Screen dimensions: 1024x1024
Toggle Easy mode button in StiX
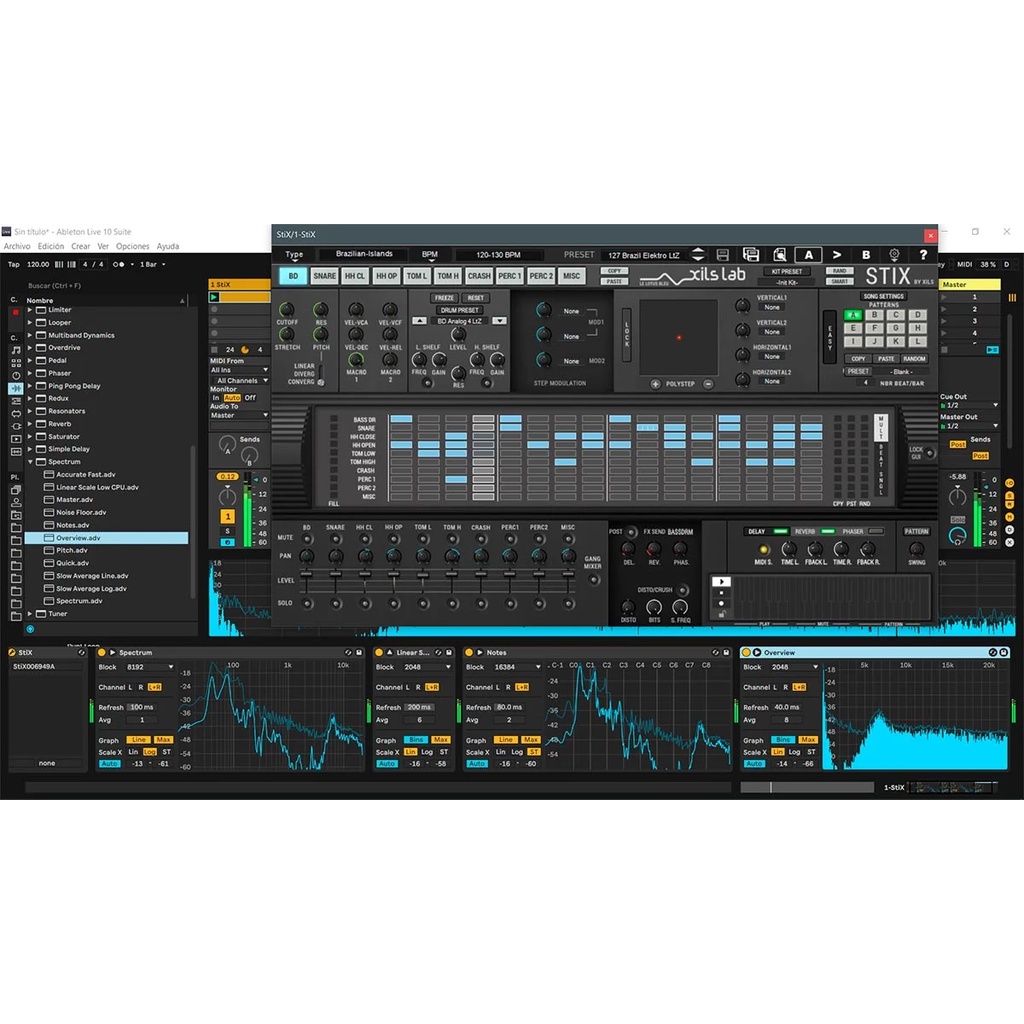[x=829, y=337]
